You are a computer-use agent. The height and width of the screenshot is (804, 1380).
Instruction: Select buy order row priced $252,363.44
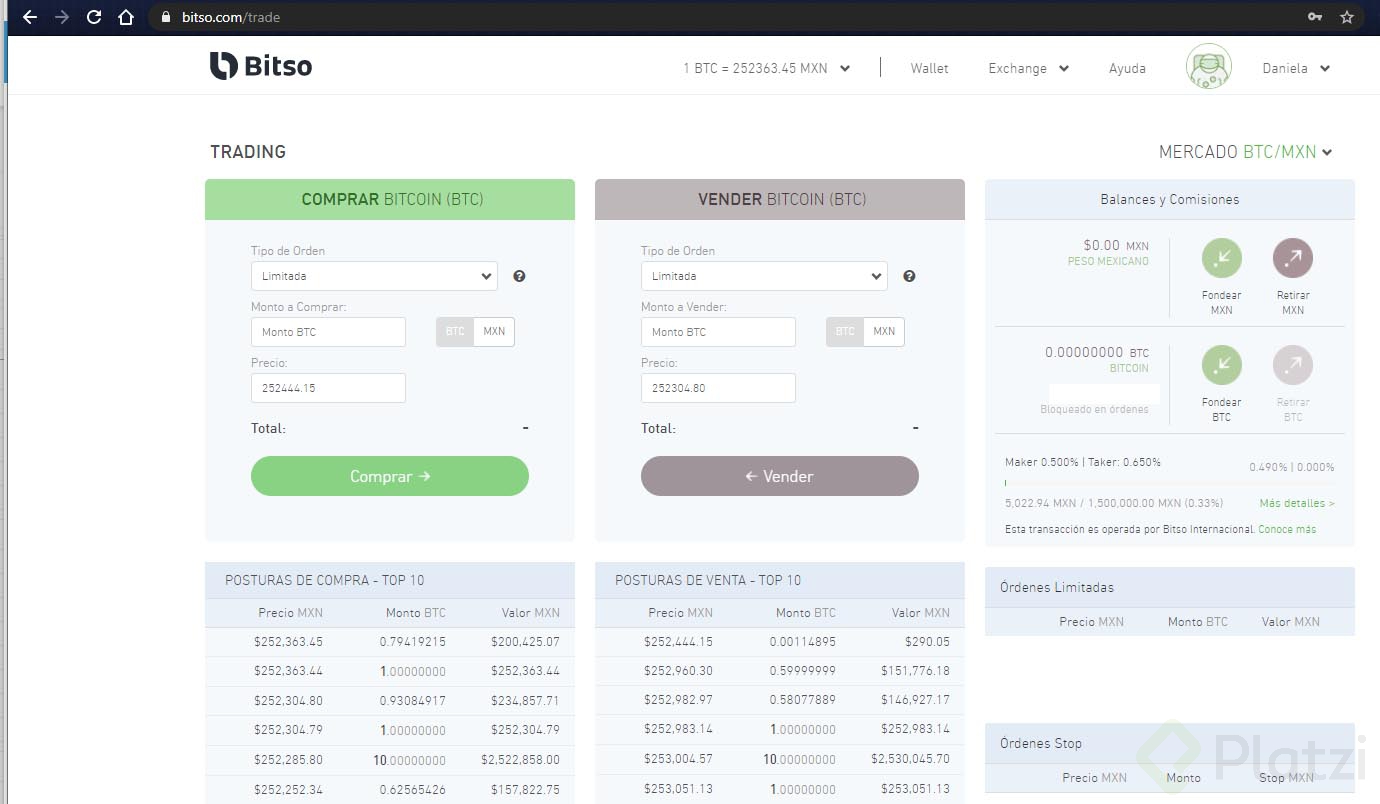click(x=390, y=671)
